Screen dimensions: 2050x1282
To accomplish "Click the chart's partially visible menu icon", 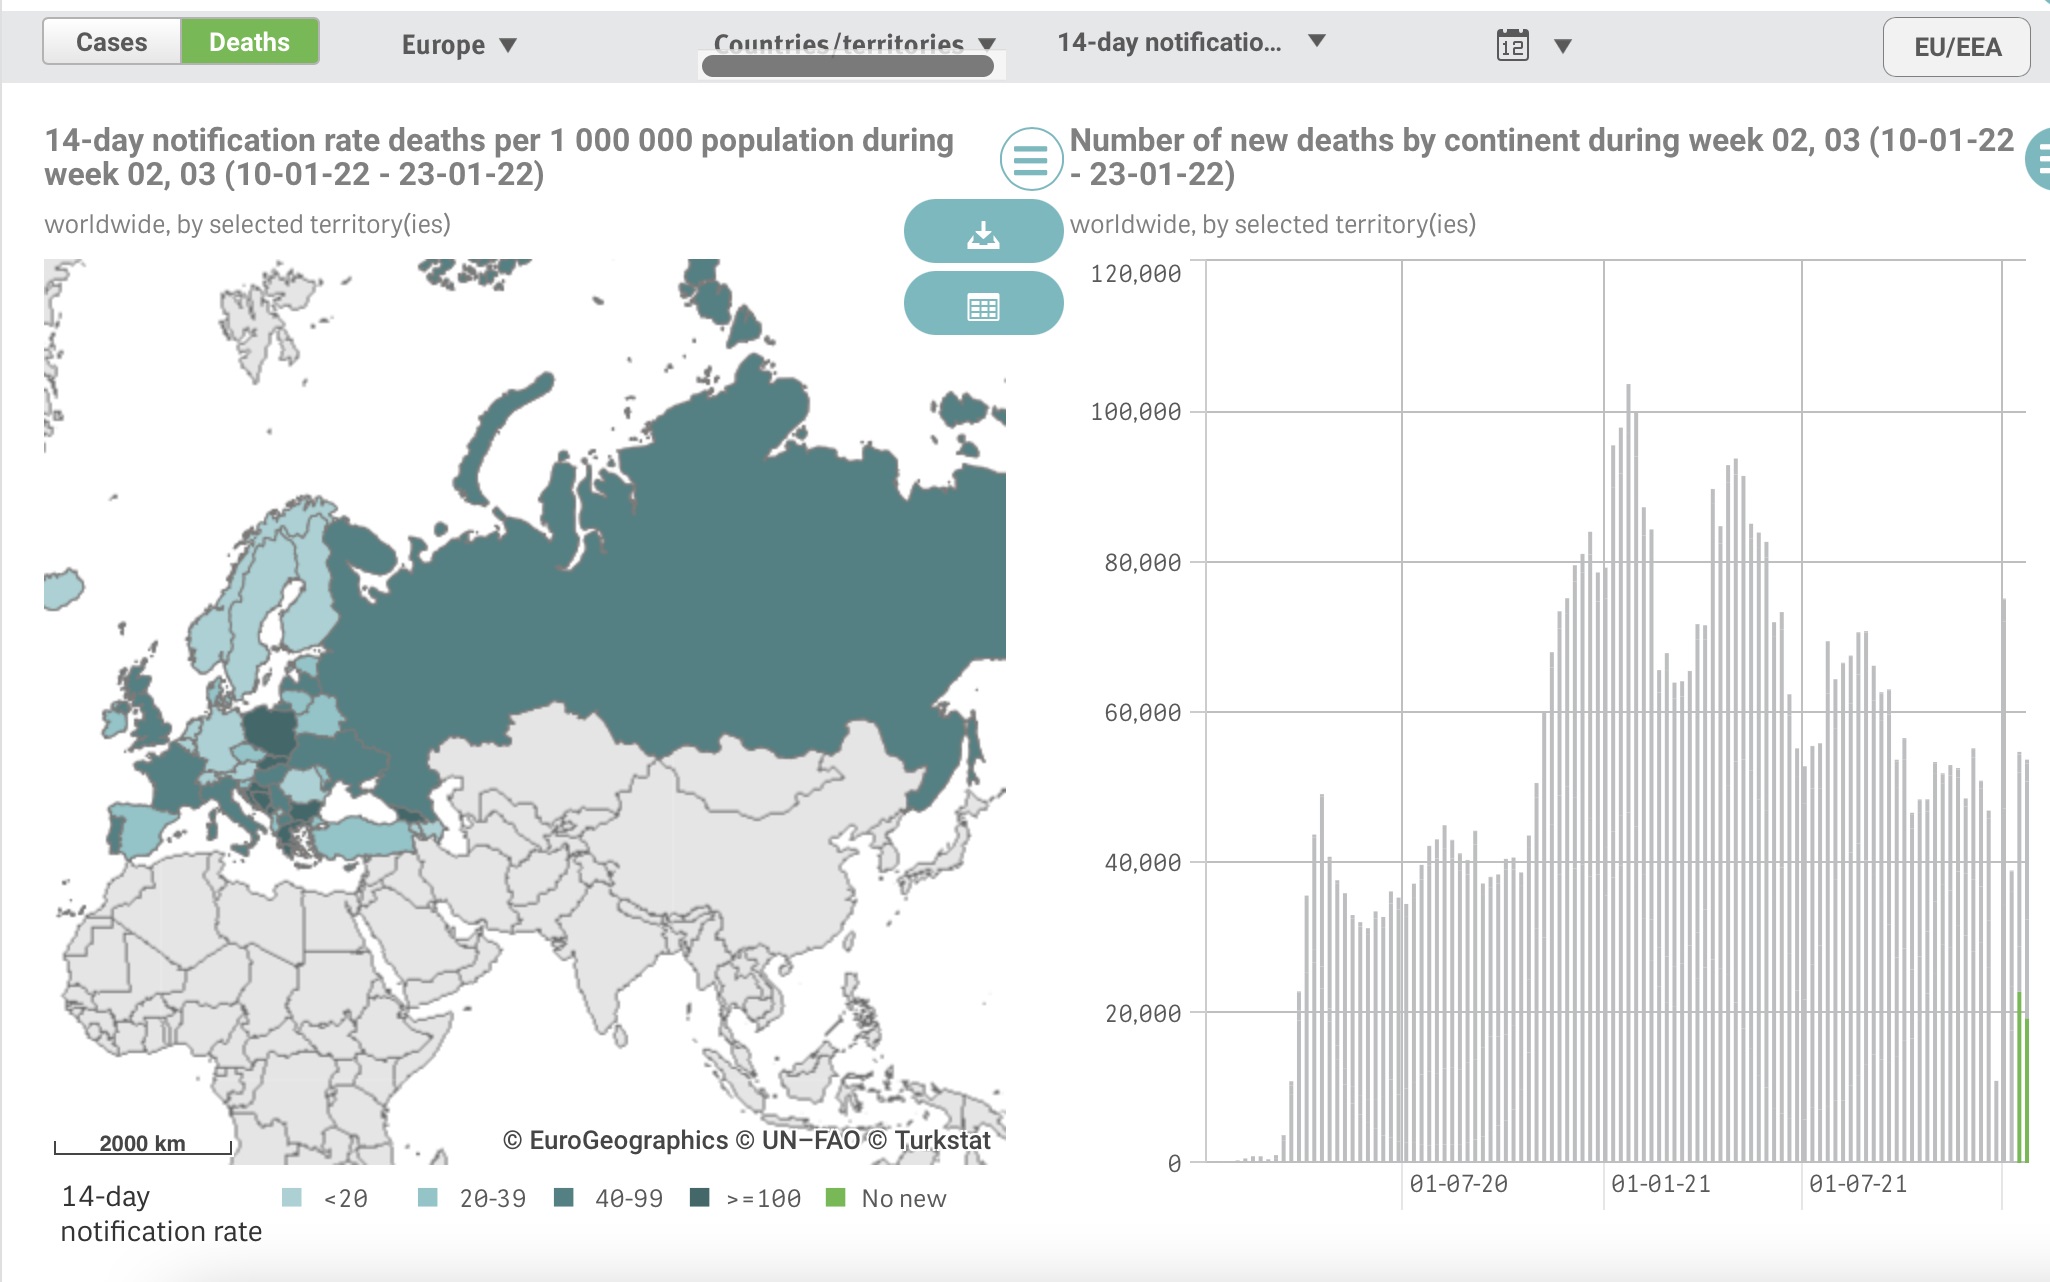I will point(2040,159).
